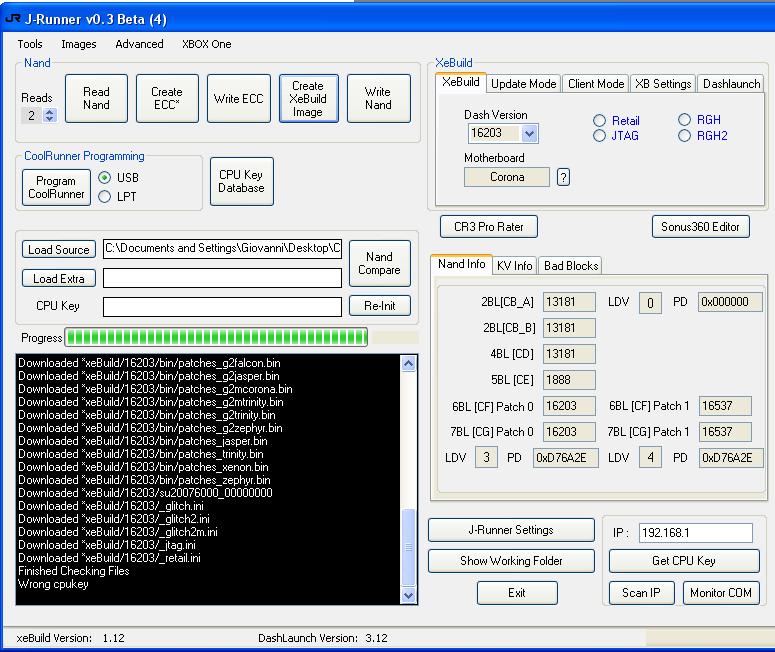The height and width of the screenshot is (652, 775).
Task: Select the XeBuild tab
Action: click(461, 83)
